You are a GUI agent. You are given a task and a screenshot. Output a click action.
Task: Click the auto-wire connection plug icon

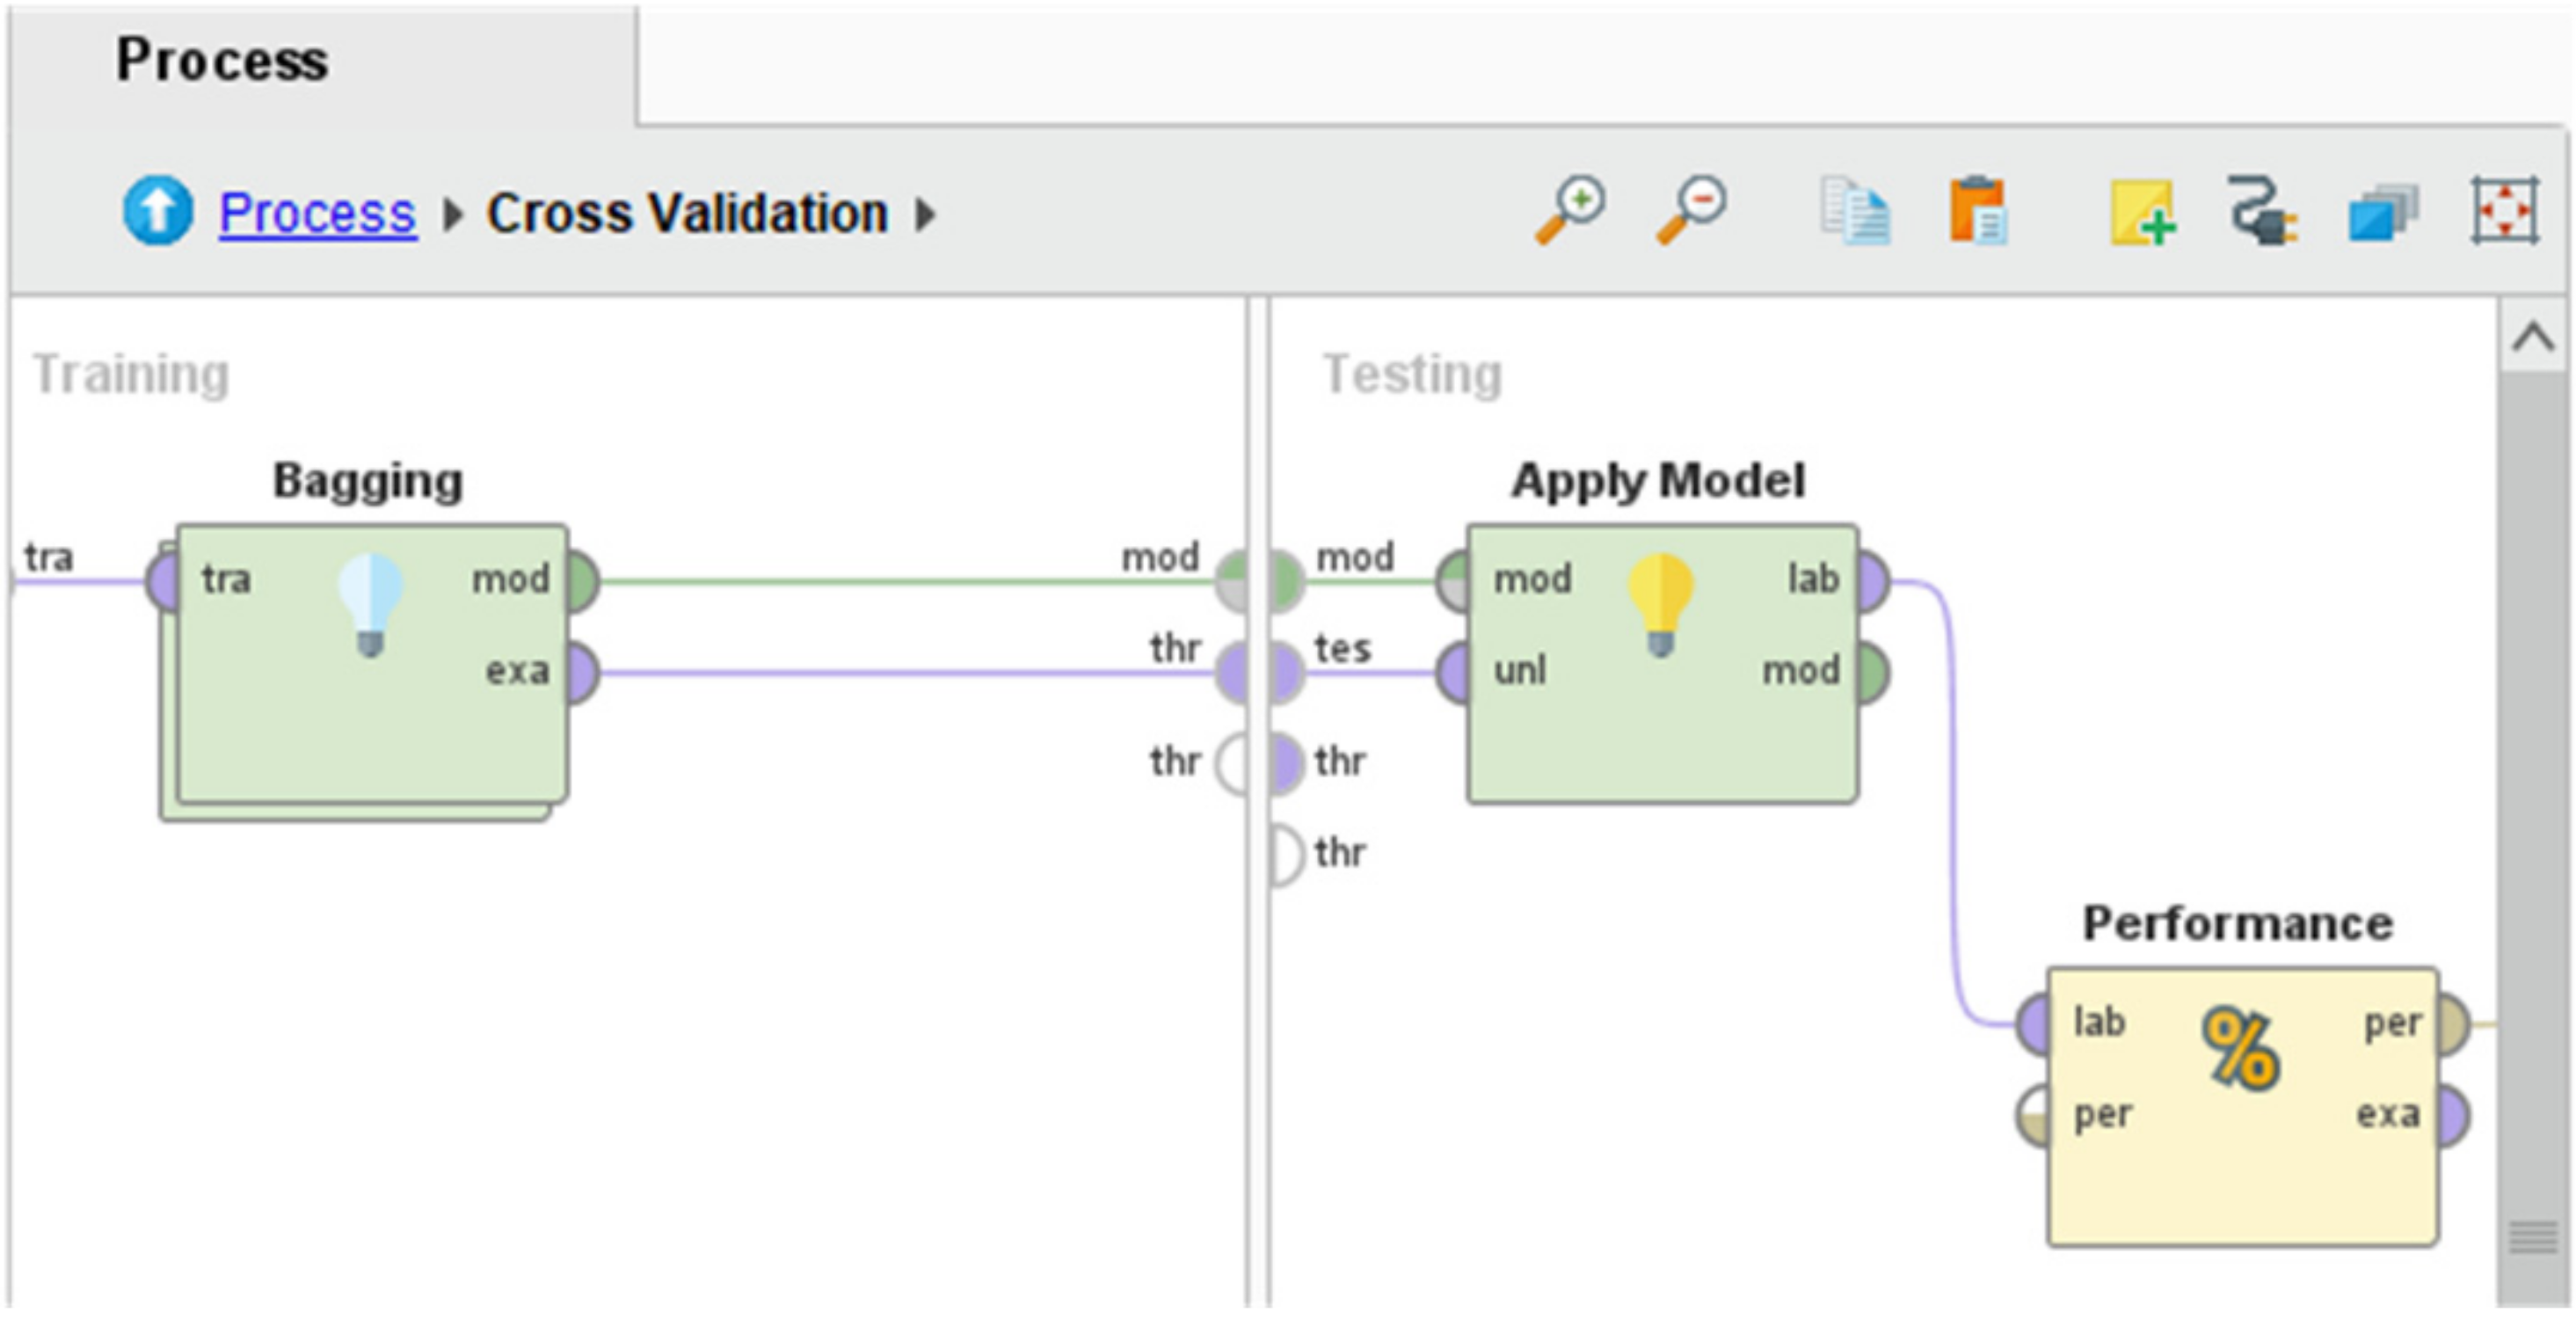2261,210
